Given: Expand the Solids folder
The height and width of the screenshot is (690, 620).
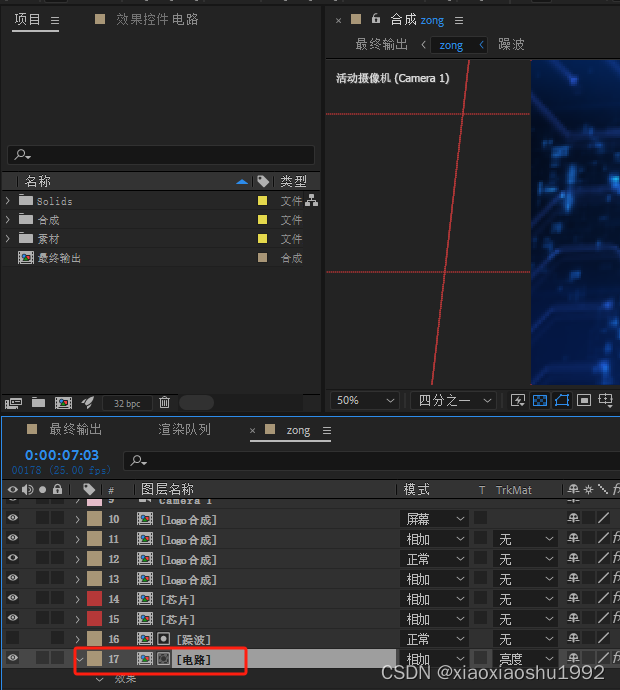Looking at the screenshot, I should 7,201.
